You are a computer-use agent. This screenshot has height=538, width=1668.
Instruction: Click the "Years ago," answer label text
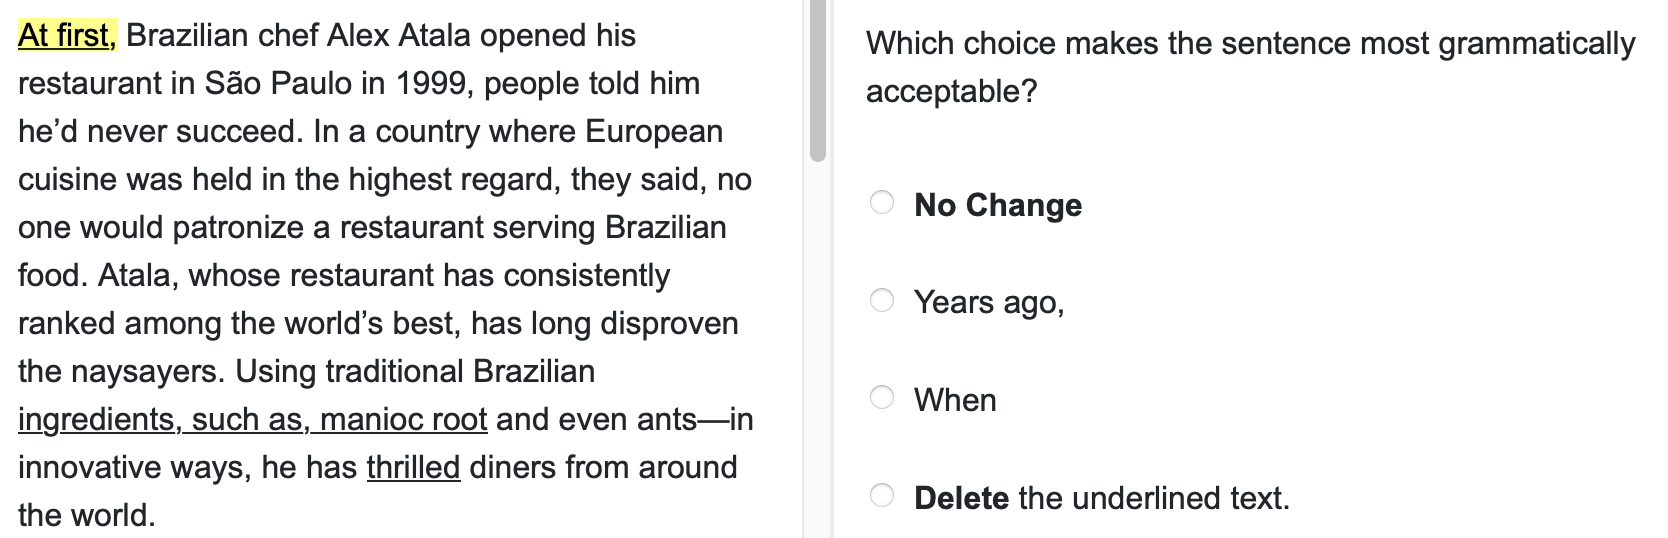(988, 302)
